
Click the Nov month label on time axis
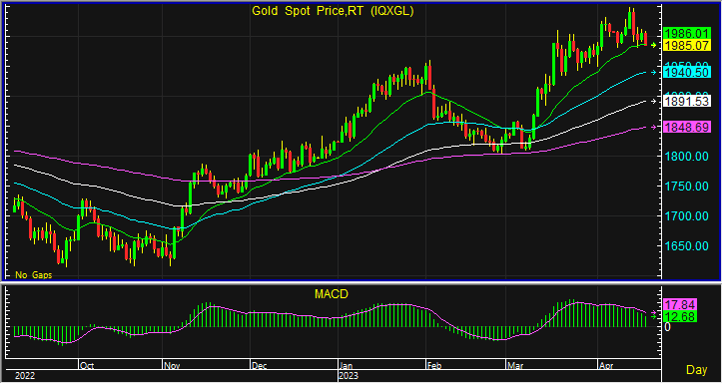tap(172, 366)
